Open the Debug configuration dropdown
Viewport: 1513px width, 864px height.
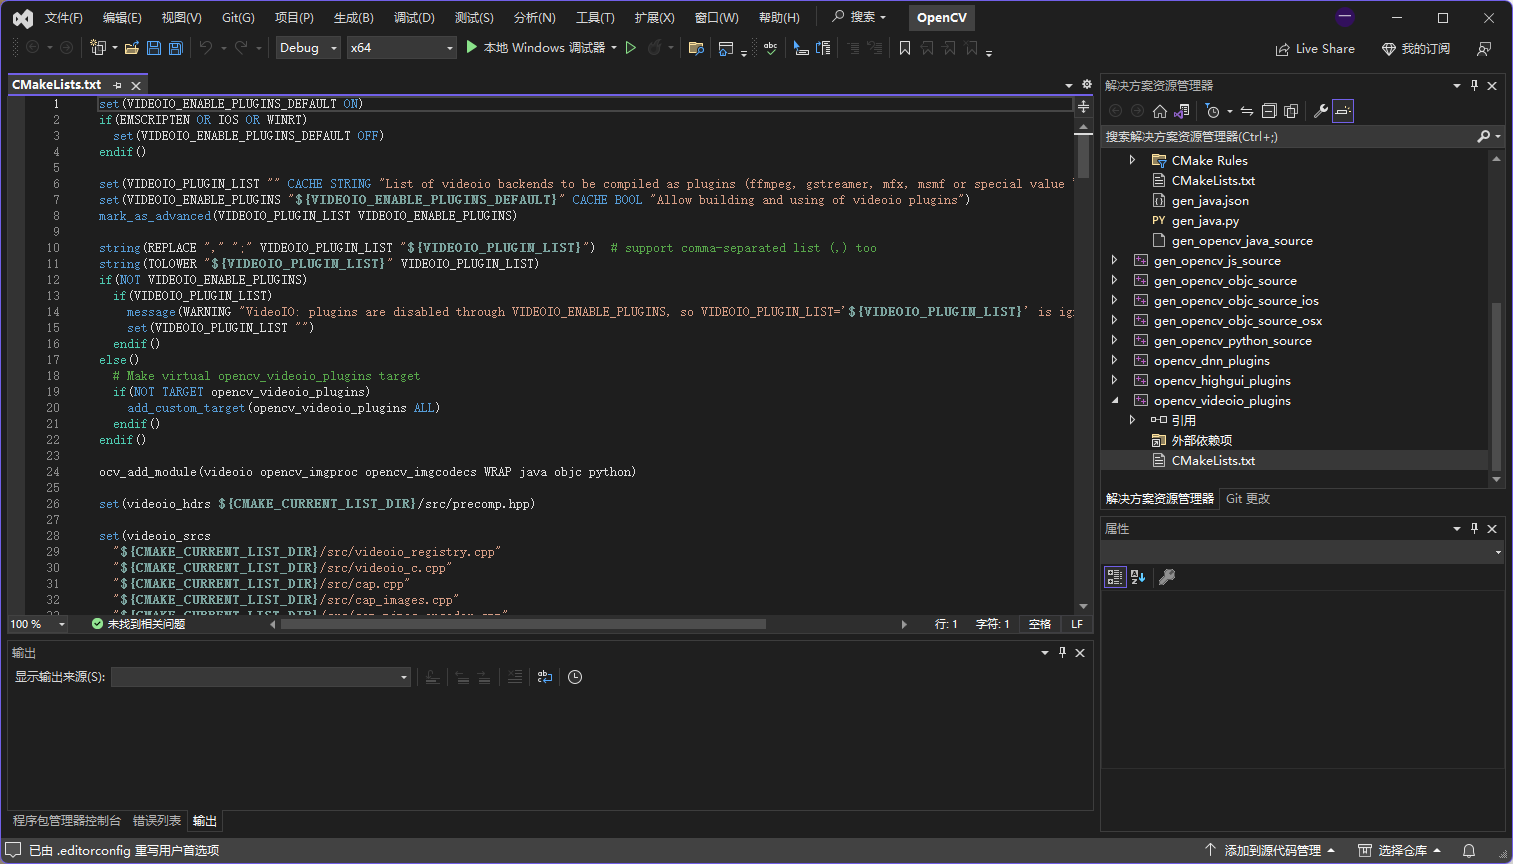[308, 48]
